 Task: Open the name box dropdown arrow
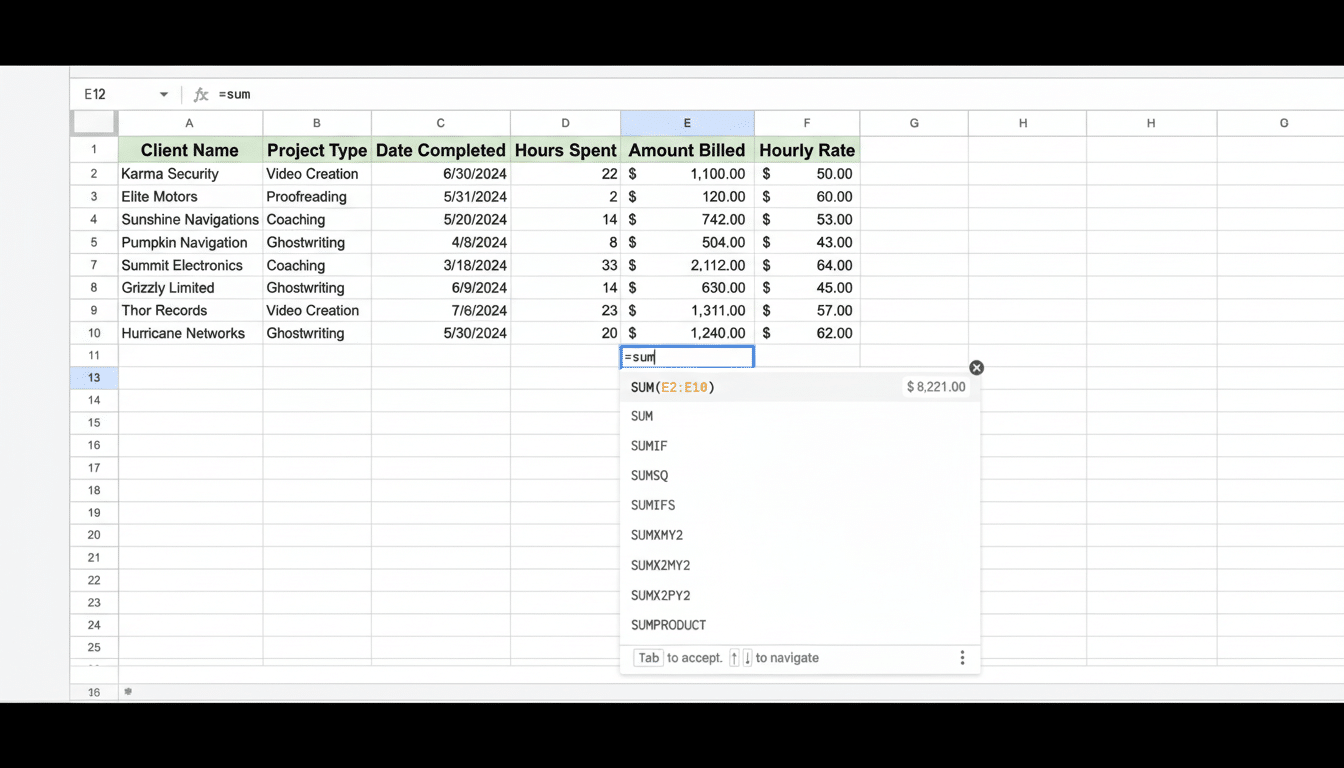point(164,94)
